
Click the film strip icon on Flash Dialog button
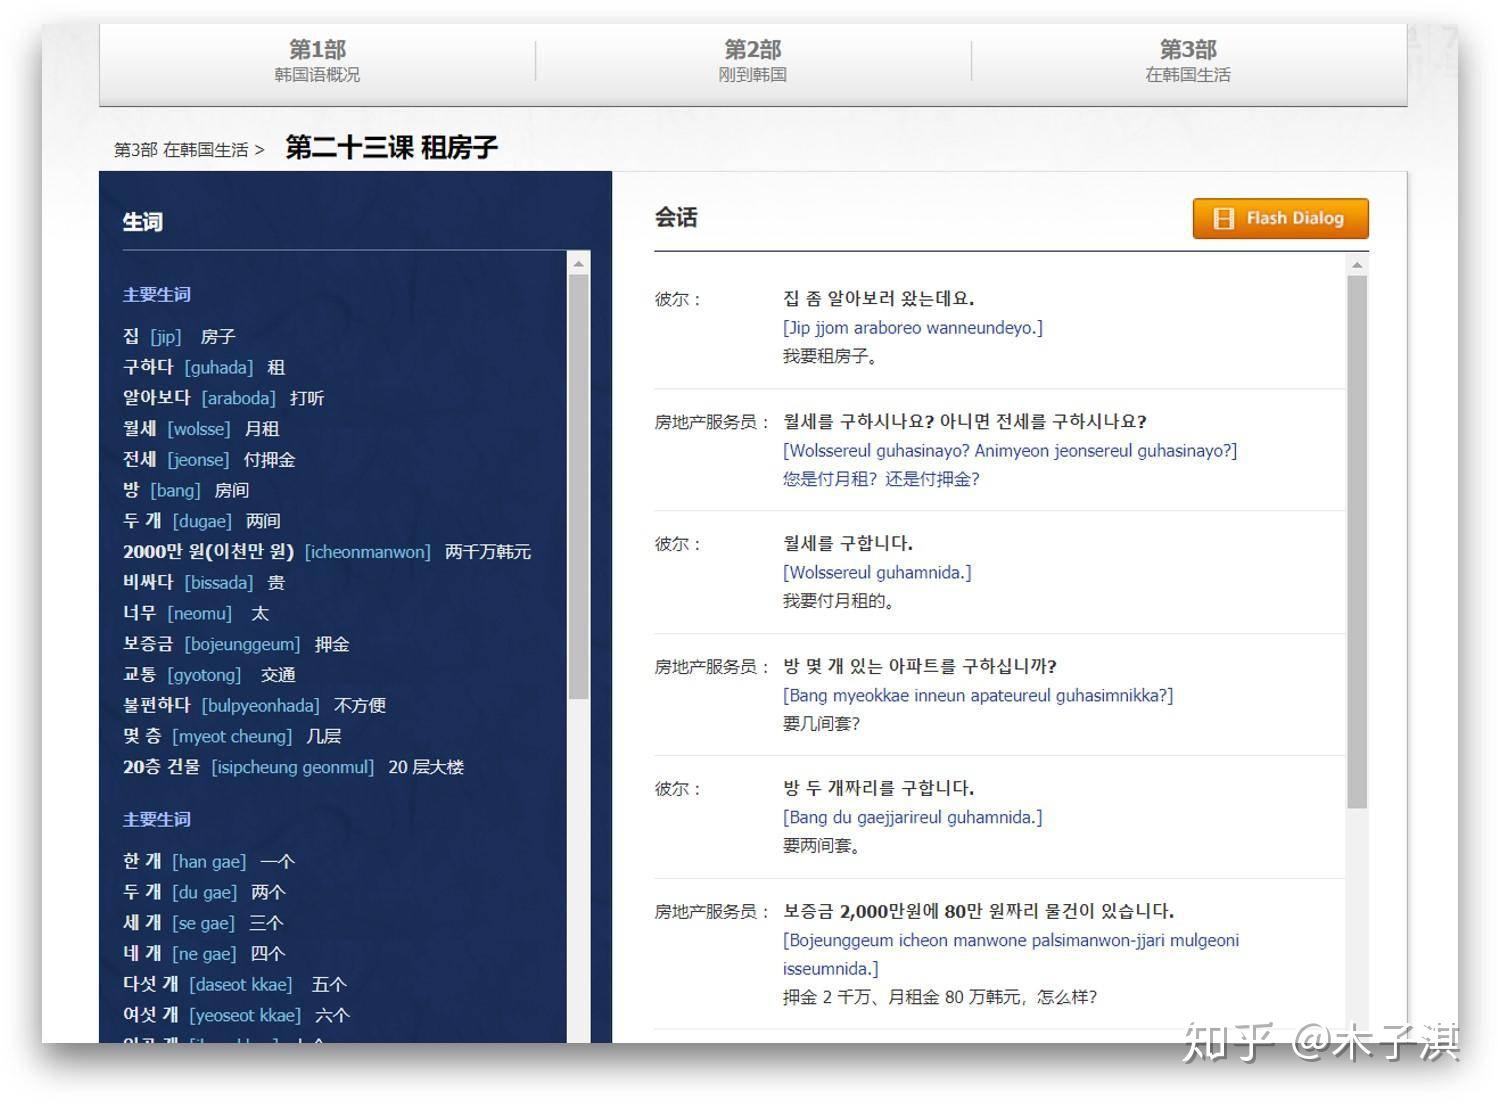[1222, 218]
